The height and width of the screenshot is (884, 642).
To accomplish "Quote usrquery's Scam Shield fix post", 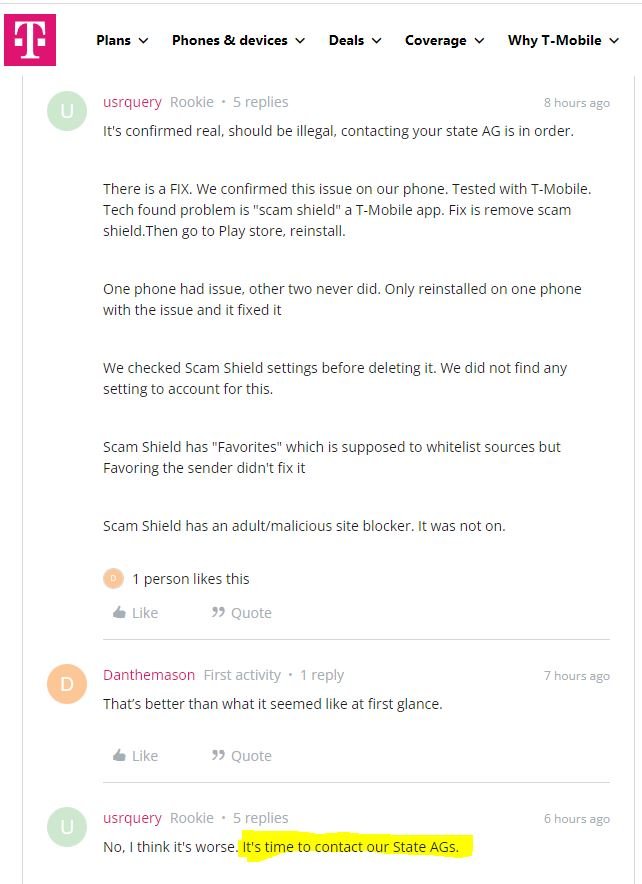I will click(241, 613).
